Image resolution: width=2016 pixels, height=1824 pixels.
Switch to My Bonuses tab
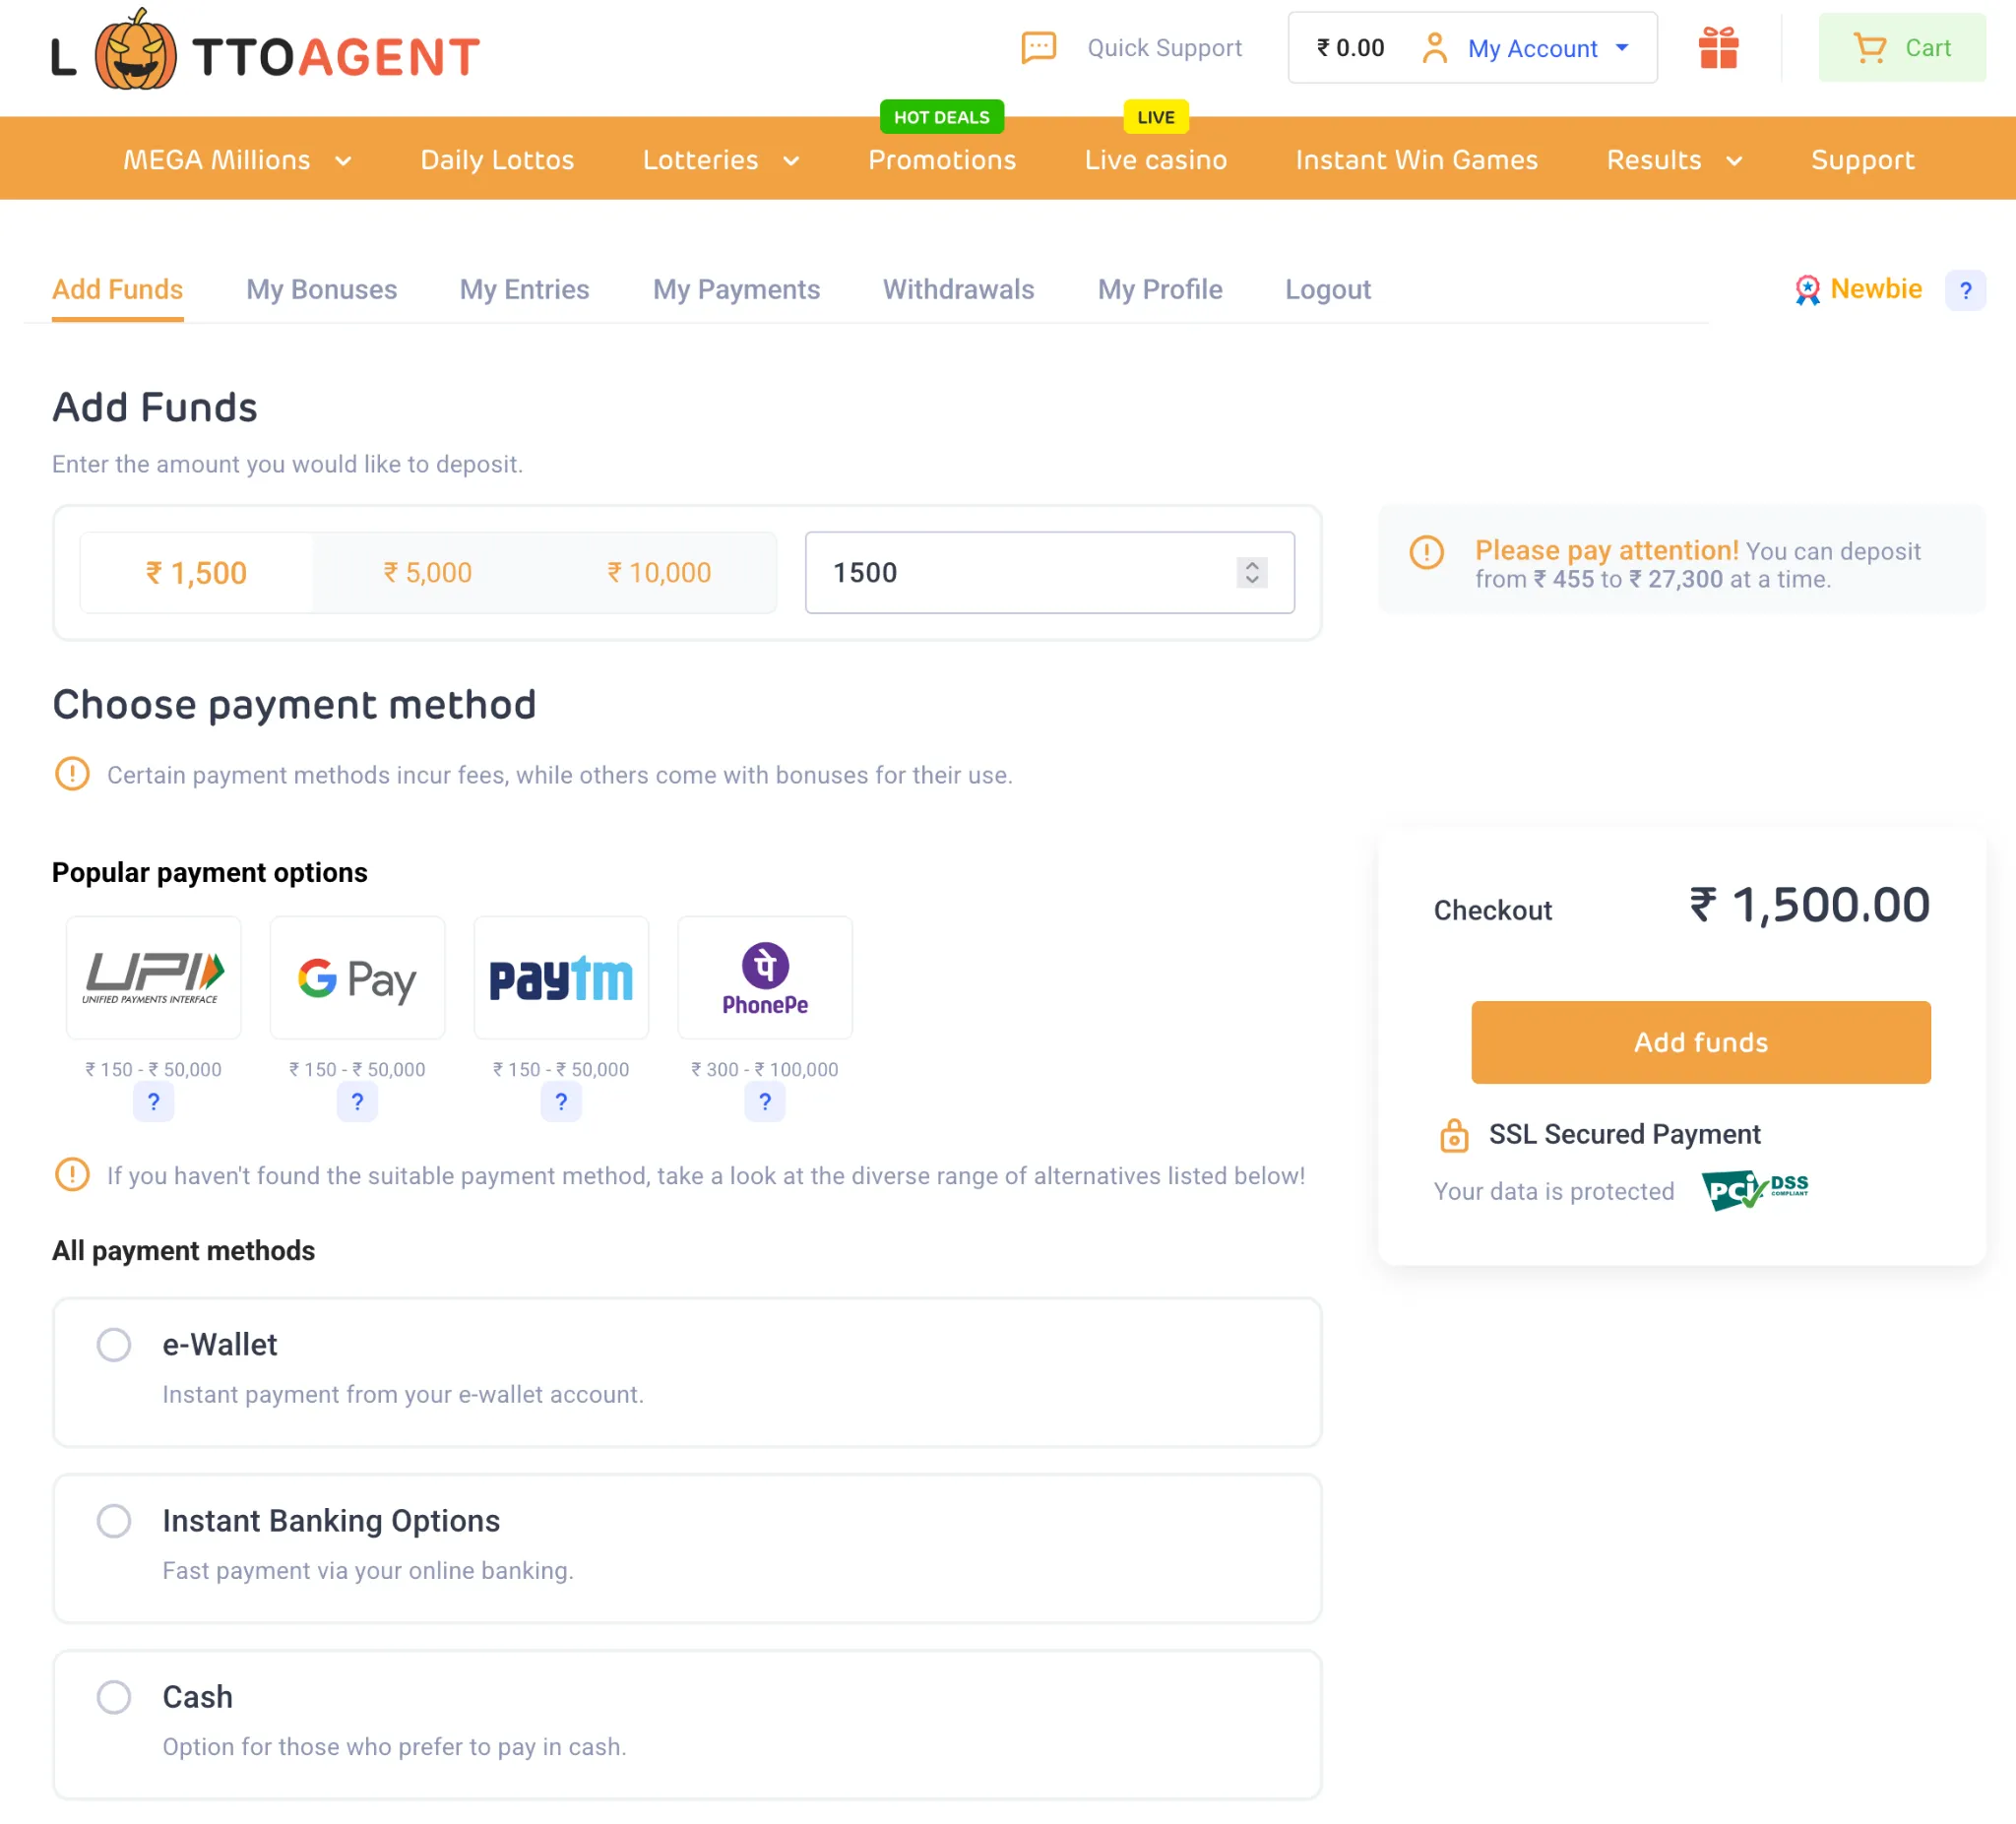point(321,290)
